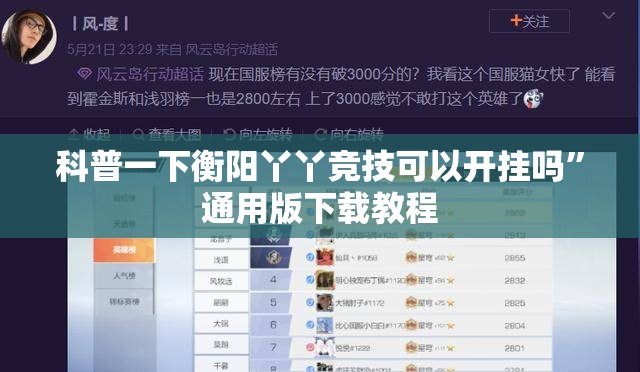Click the rank medal badge in the 2913 row
Viewport: 640px width, 372px height.
272,235
